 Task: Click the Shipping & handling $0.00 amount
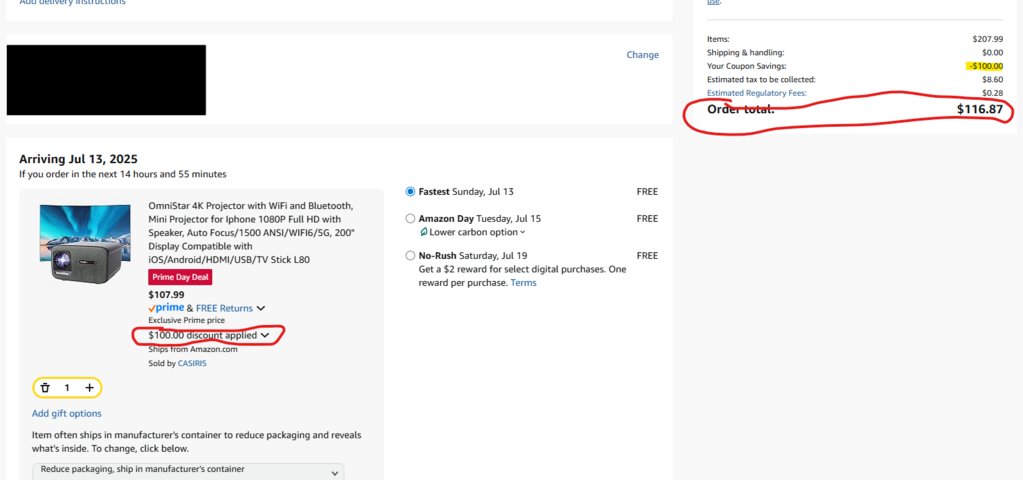993,53
